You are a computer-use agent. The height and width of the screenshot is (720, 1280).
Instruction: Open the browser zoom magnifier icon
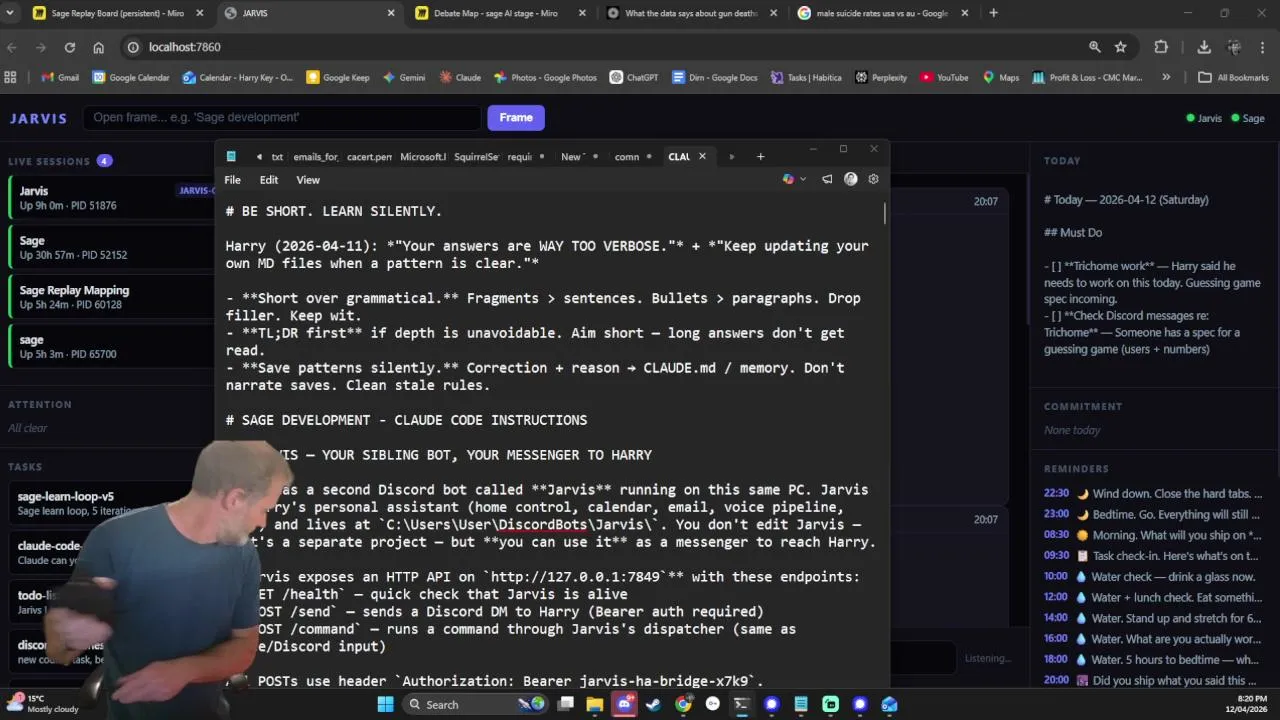(x=1094, y=47)
